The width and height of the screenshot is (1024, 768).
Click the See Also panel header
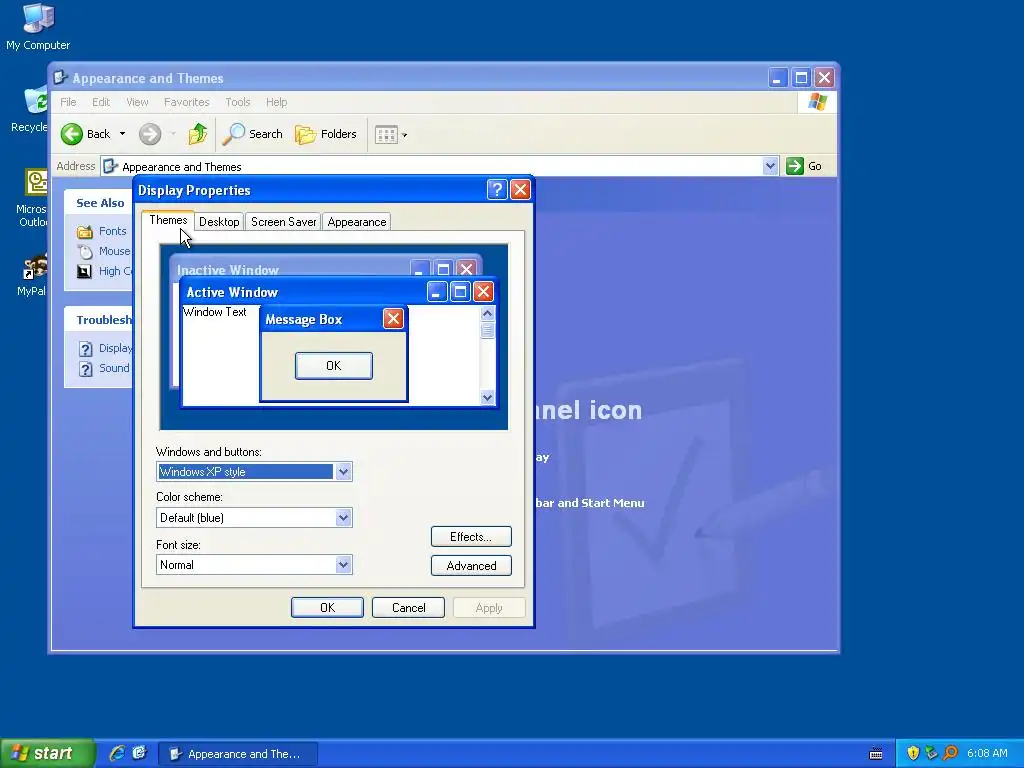[x=100, y=203]
